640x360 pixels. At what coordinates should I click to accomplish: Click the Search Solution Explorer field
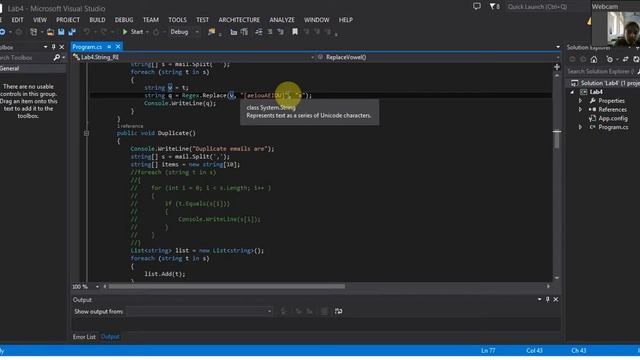point(602,71)
